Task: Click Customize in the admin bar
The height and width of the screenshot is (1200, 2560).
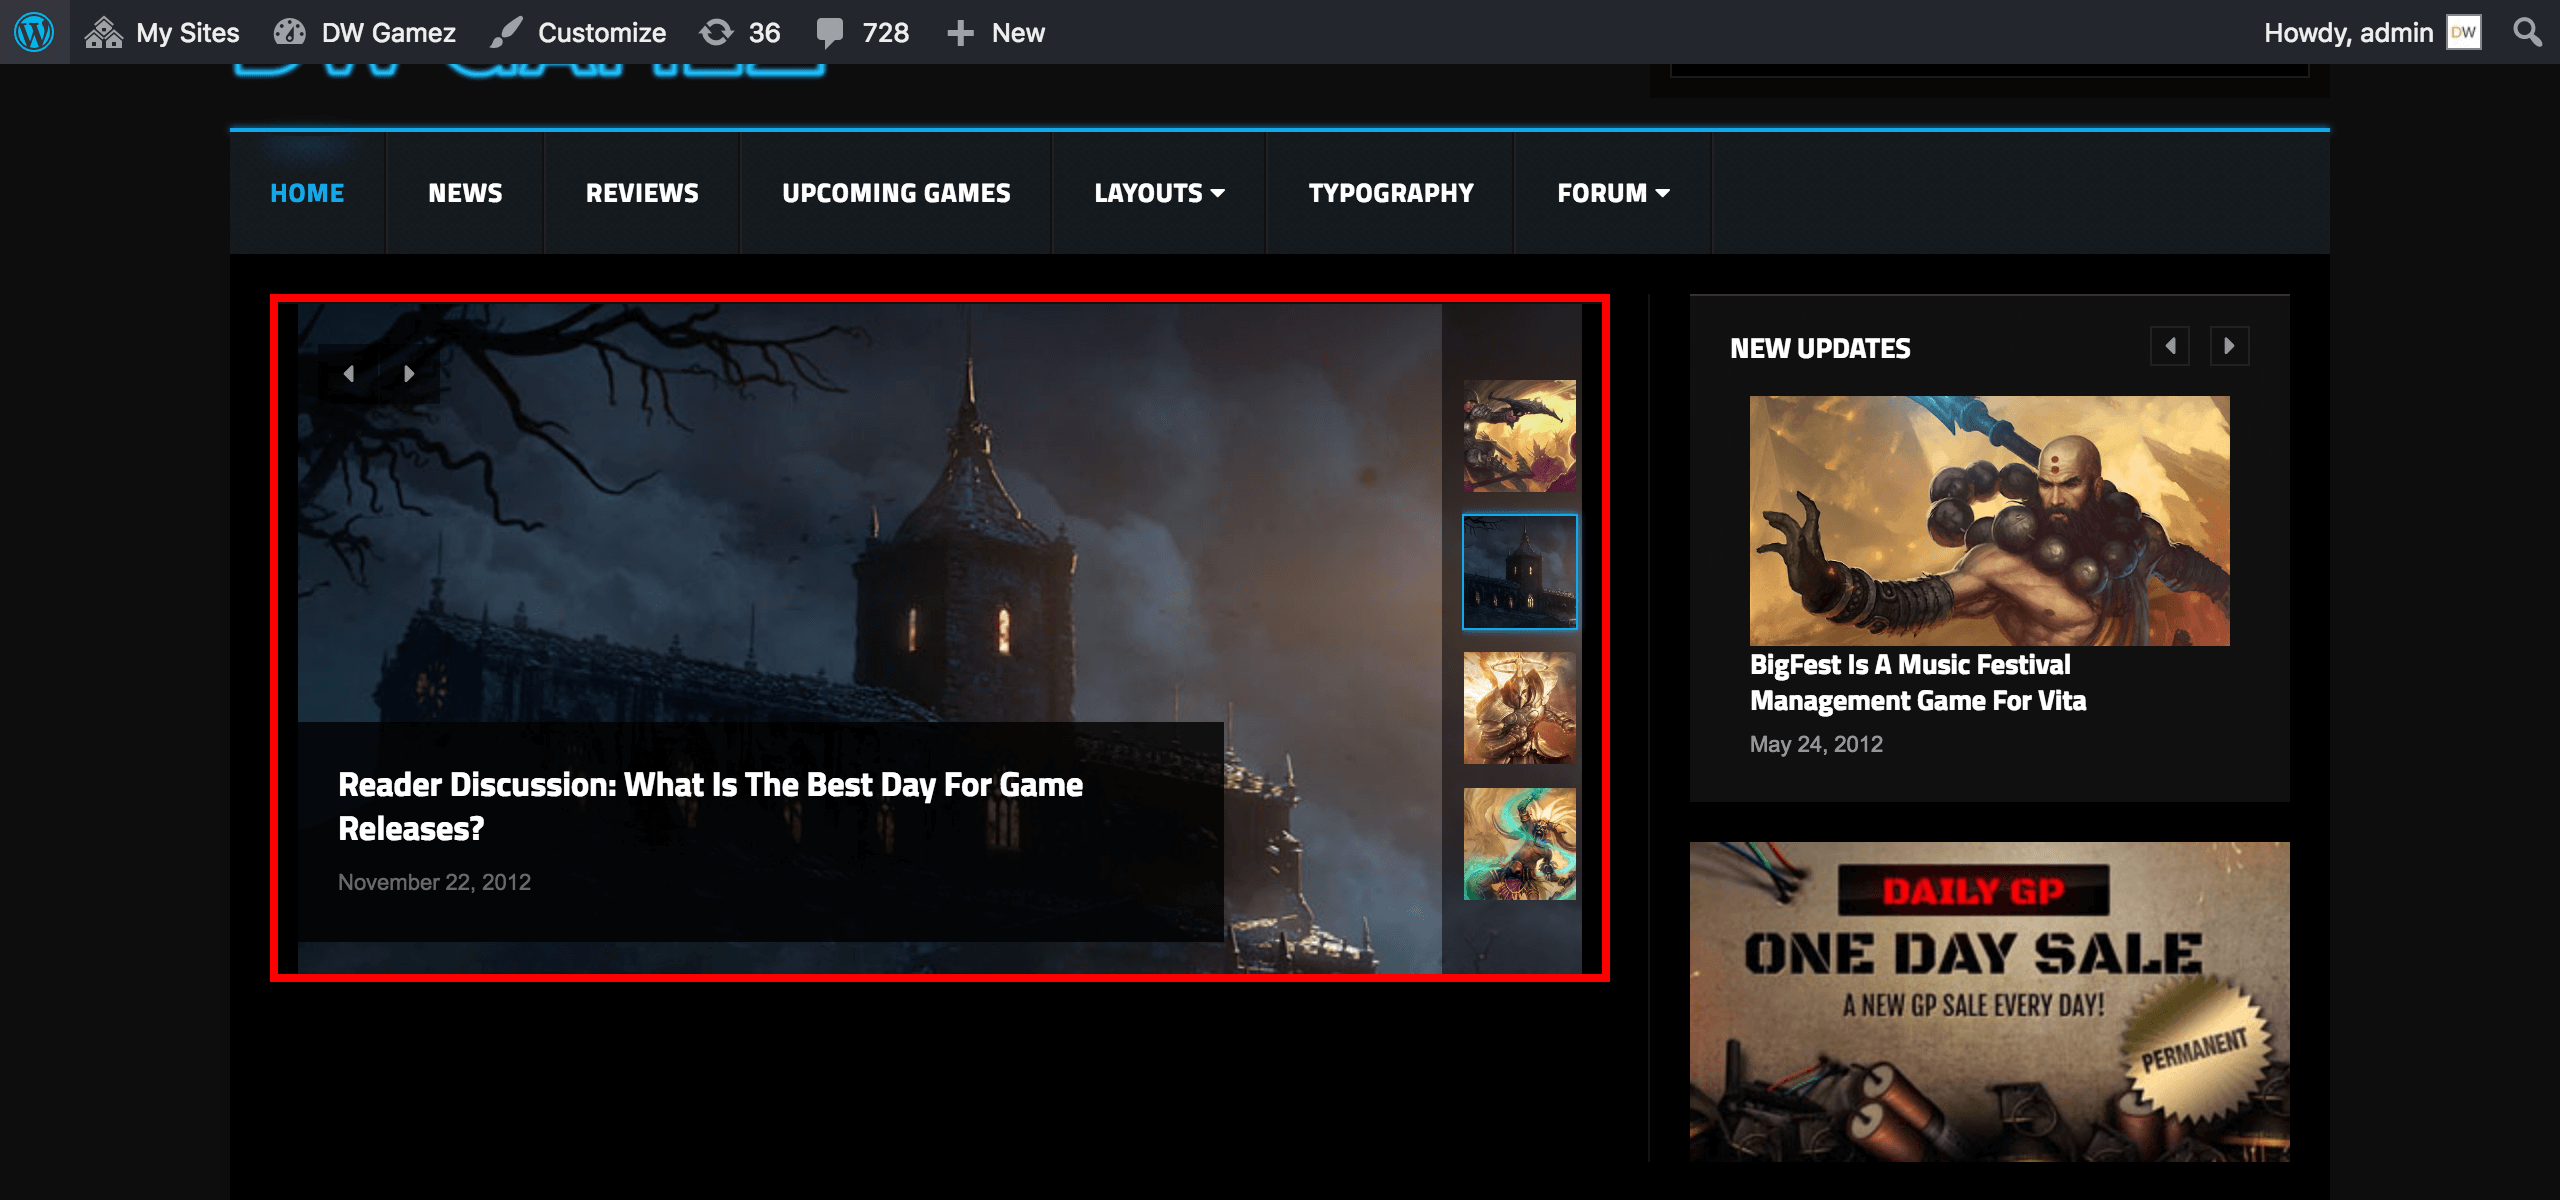Action: tap(578, 32)
